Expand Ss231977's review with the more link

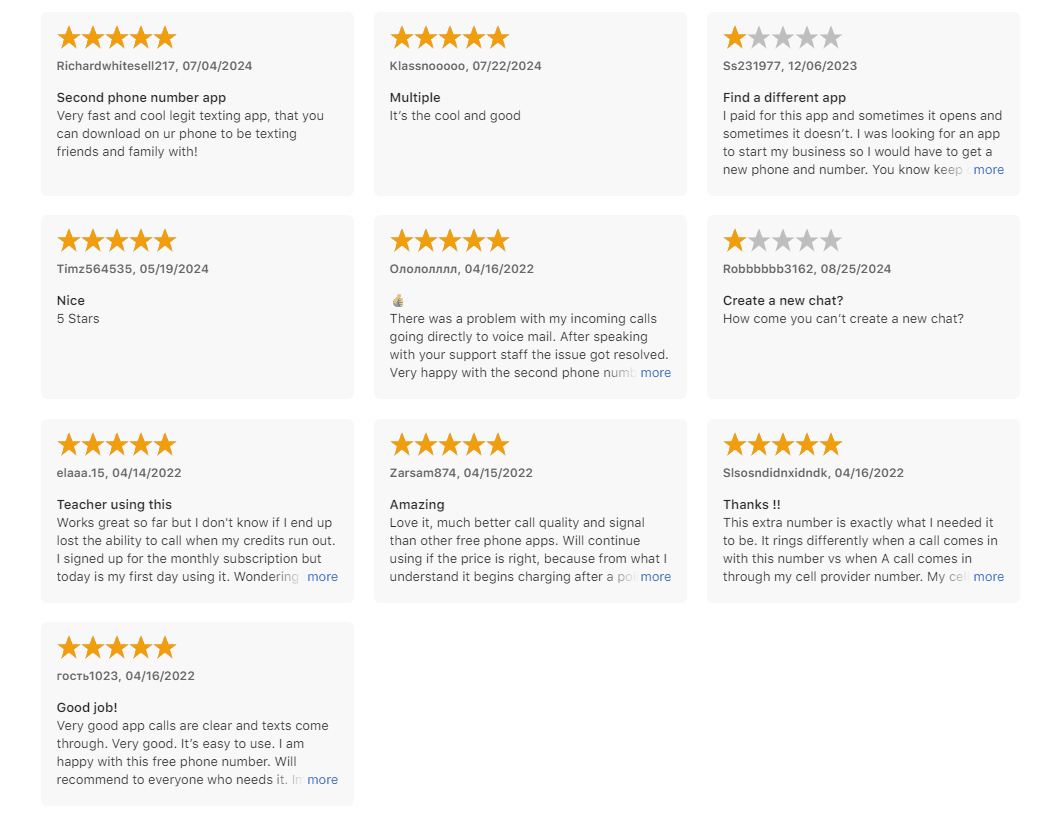click(x=988, y=170)
